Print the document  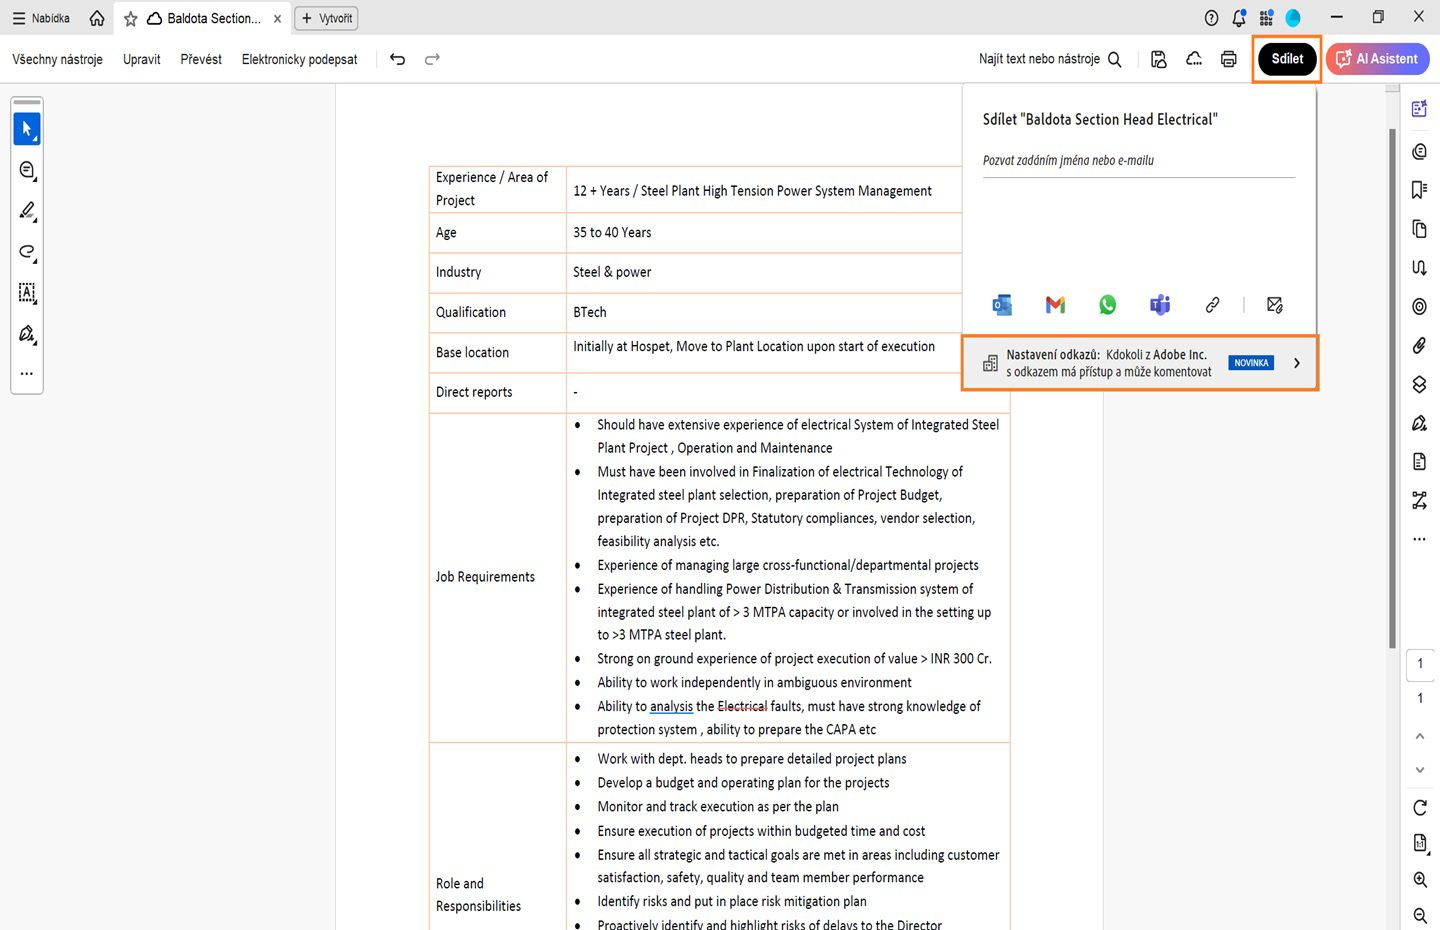[x=1229, y=59]
